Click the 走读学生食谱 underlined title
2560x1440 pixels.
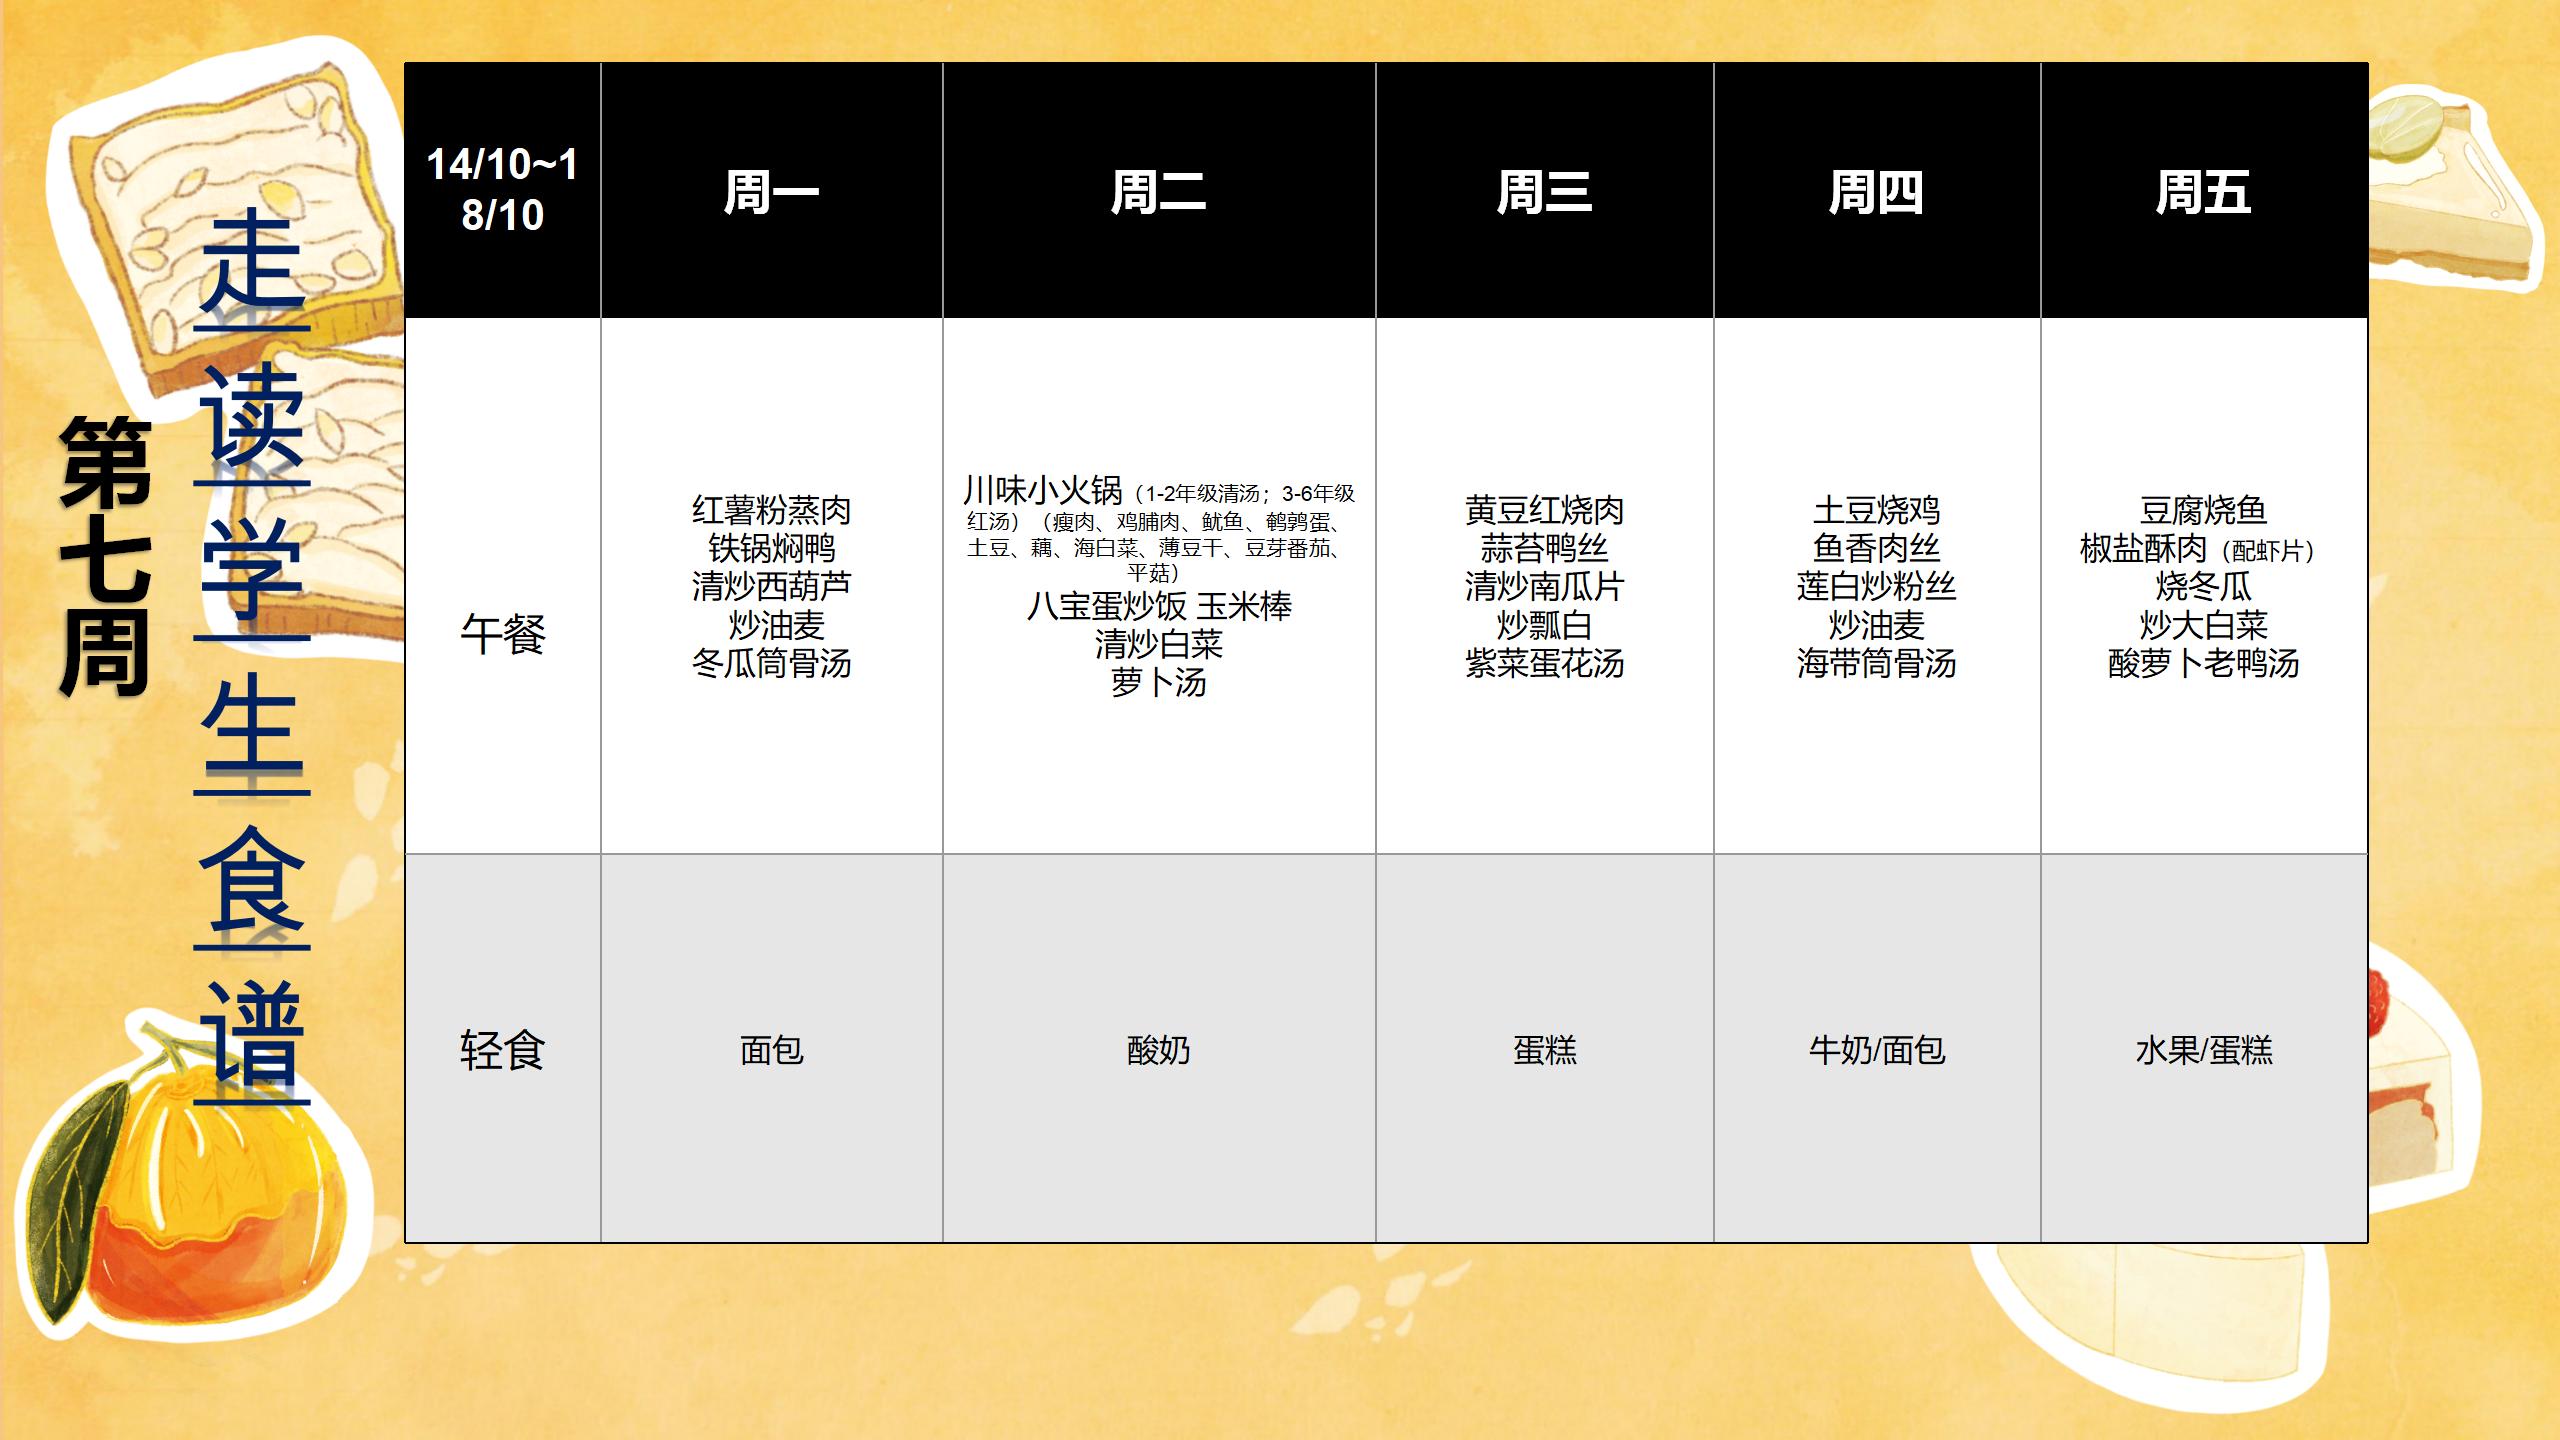point(252,657)
